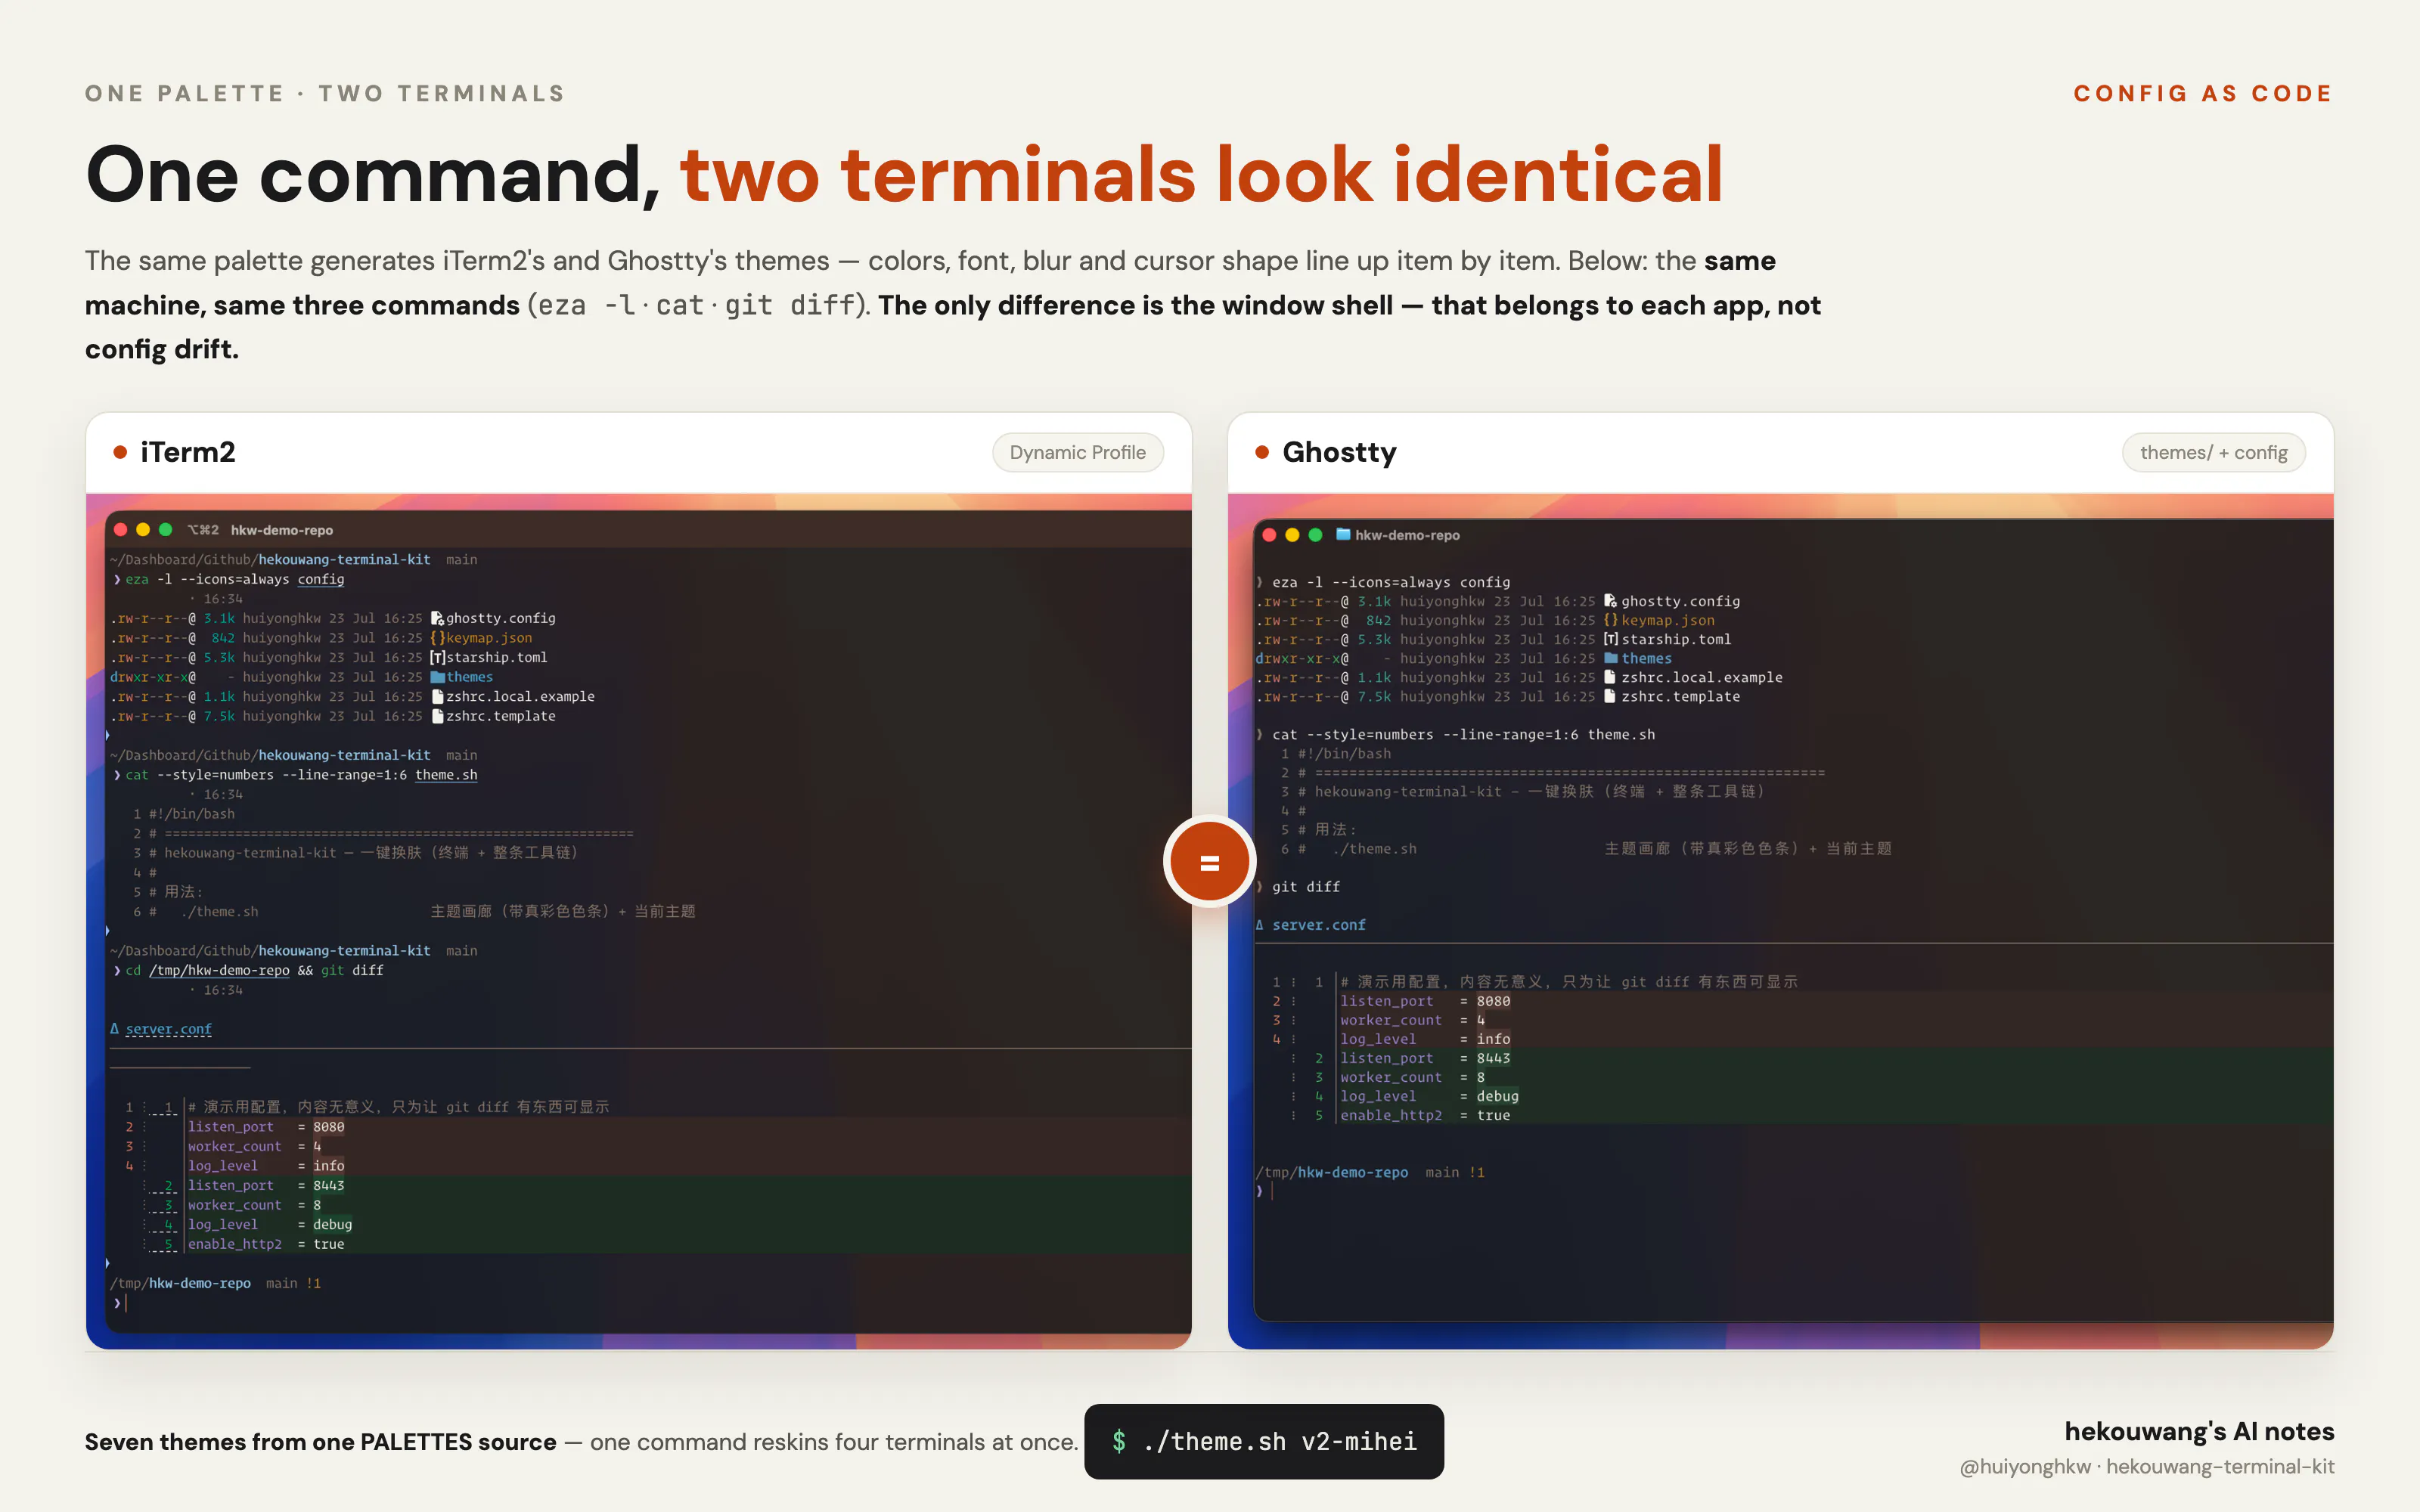
Task: Click the underlined /tmp/hkw-demo-repo path in iTerm2
Action: (x=219, y=970)
